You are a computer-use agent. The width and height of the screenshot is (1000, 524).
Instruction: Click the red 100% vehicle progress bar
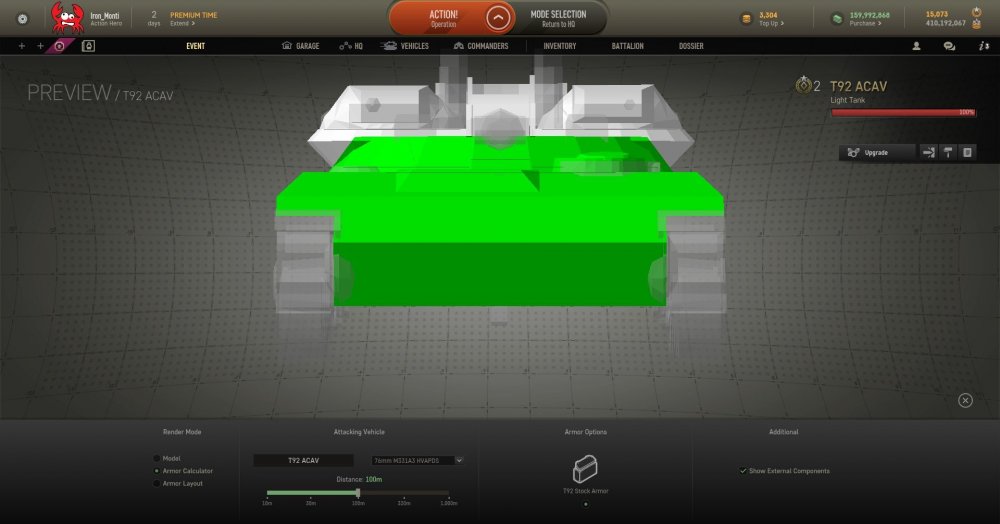coord(903,112)
